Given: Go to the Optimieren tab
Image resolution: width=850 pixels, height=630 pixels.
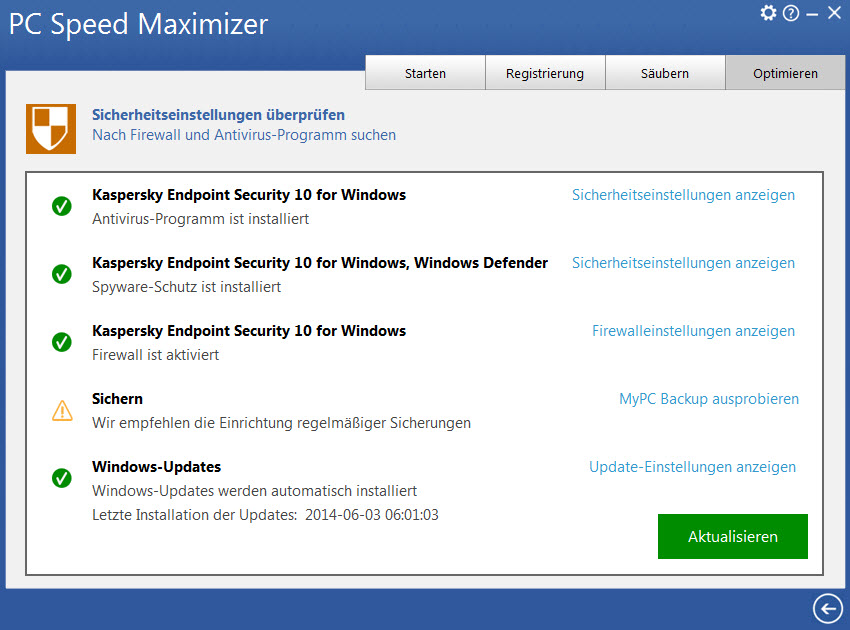Looking at the screenshot, I should click(x=785, y=73).
